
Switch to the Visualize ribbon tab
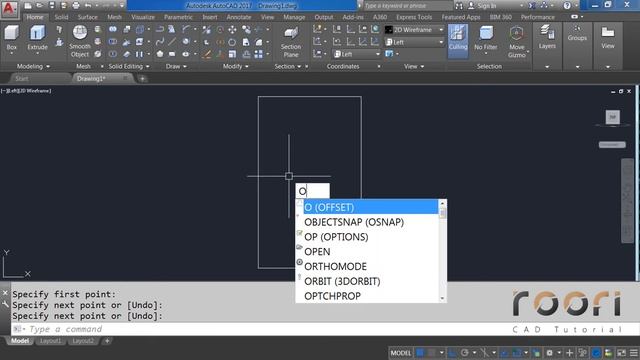click(x=143, y=17)
